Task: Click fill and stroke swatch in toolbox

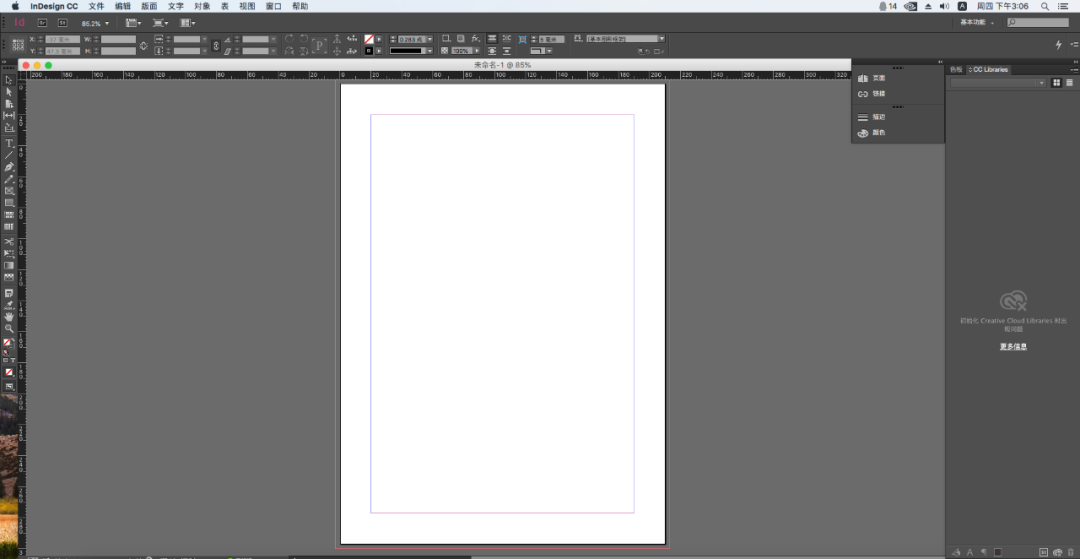Action: click(x=8, y=343)
